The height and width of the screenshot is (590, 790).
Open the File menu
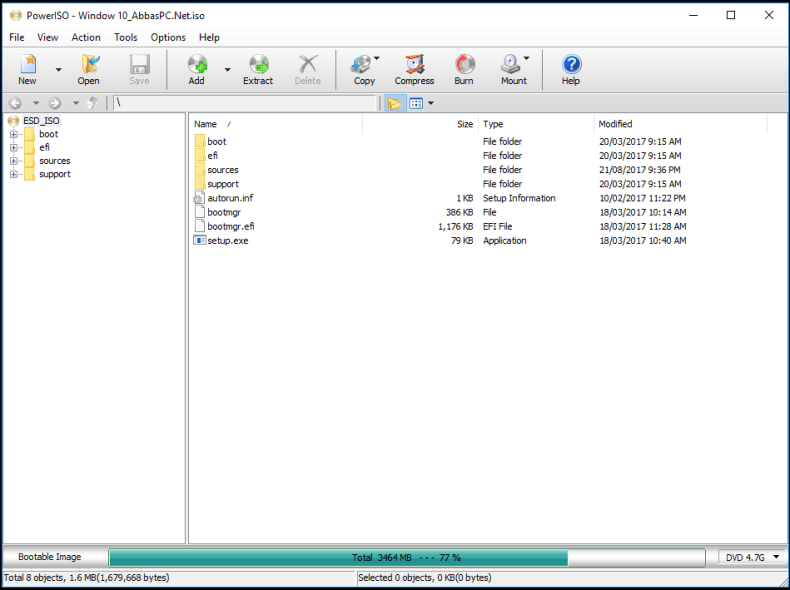pos(17,37)
